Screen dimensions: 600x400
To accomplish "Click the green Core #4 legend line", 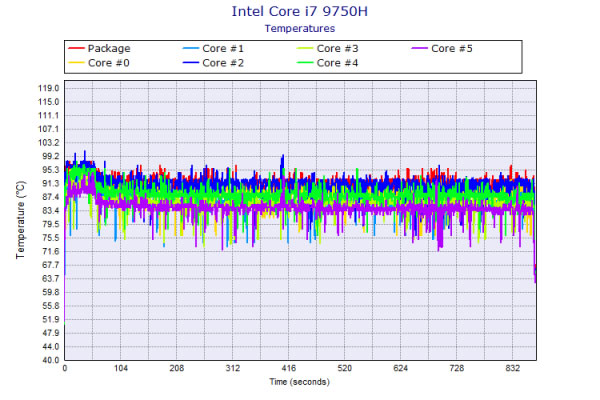I will click(305, 62).
